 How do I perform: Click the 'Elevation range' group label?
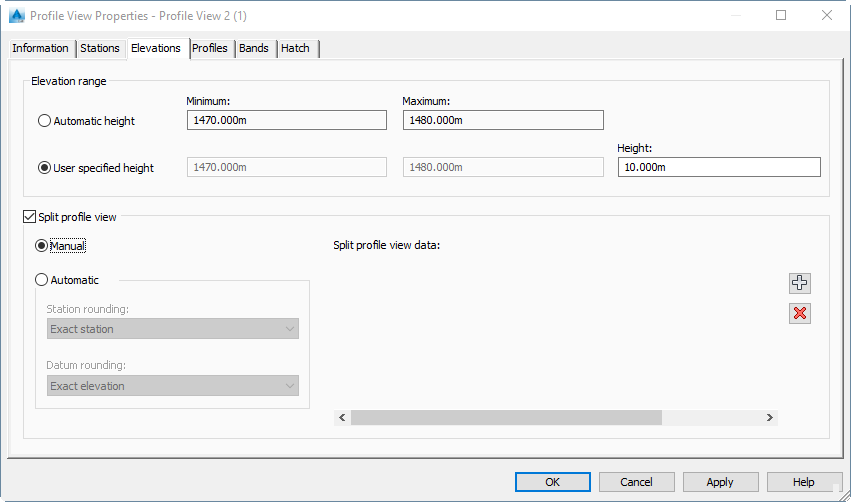click(68, 81)
